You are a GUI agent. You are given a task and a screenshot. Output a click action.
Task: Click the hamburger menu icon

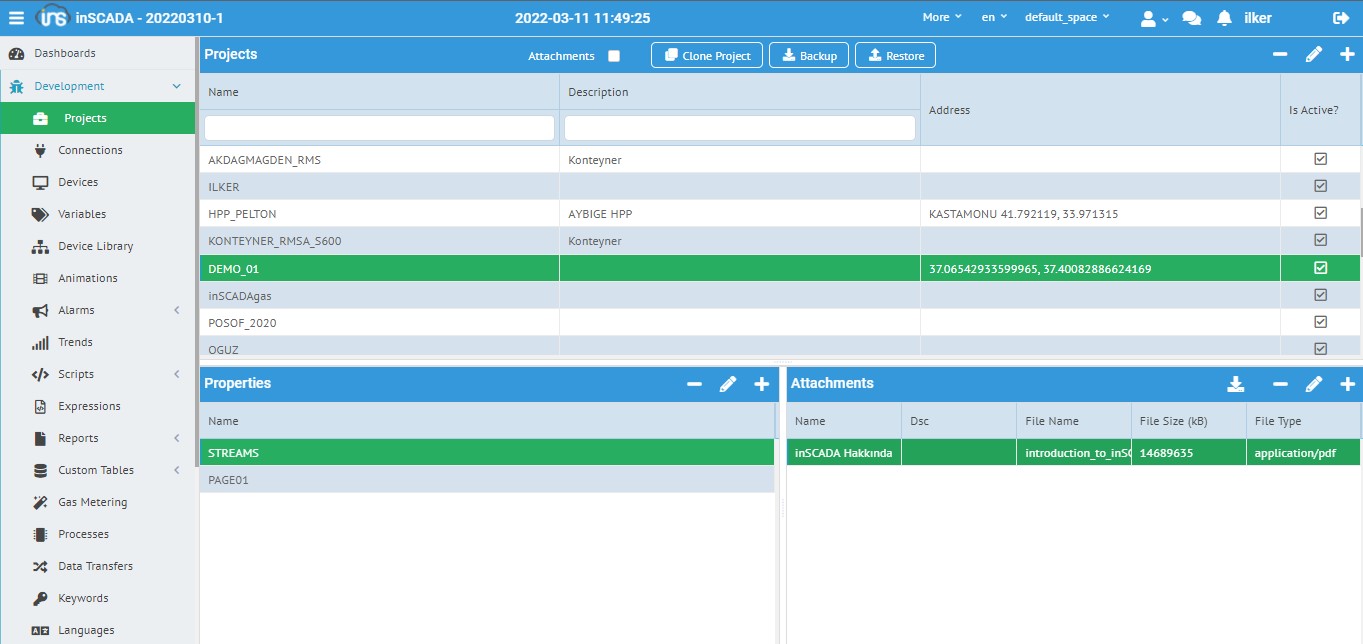16,18
